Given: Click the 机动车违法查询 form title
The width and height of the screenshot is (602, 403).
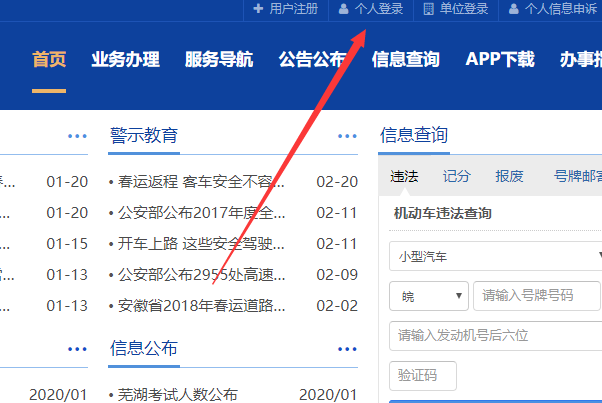Looking at the screenshot, I should pyautogui.click(x=443, y=213).
